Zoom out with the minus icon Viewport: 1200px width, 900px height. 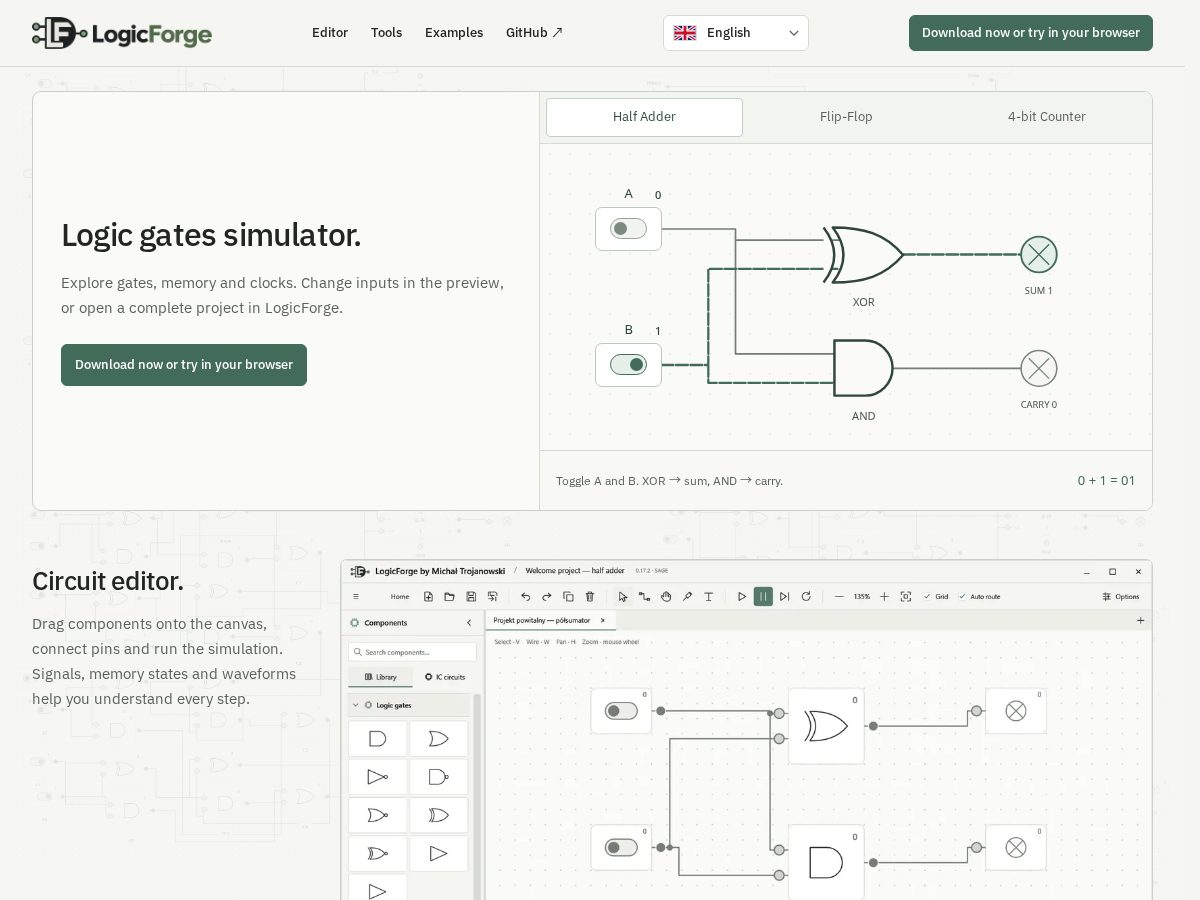coord(839,597)
